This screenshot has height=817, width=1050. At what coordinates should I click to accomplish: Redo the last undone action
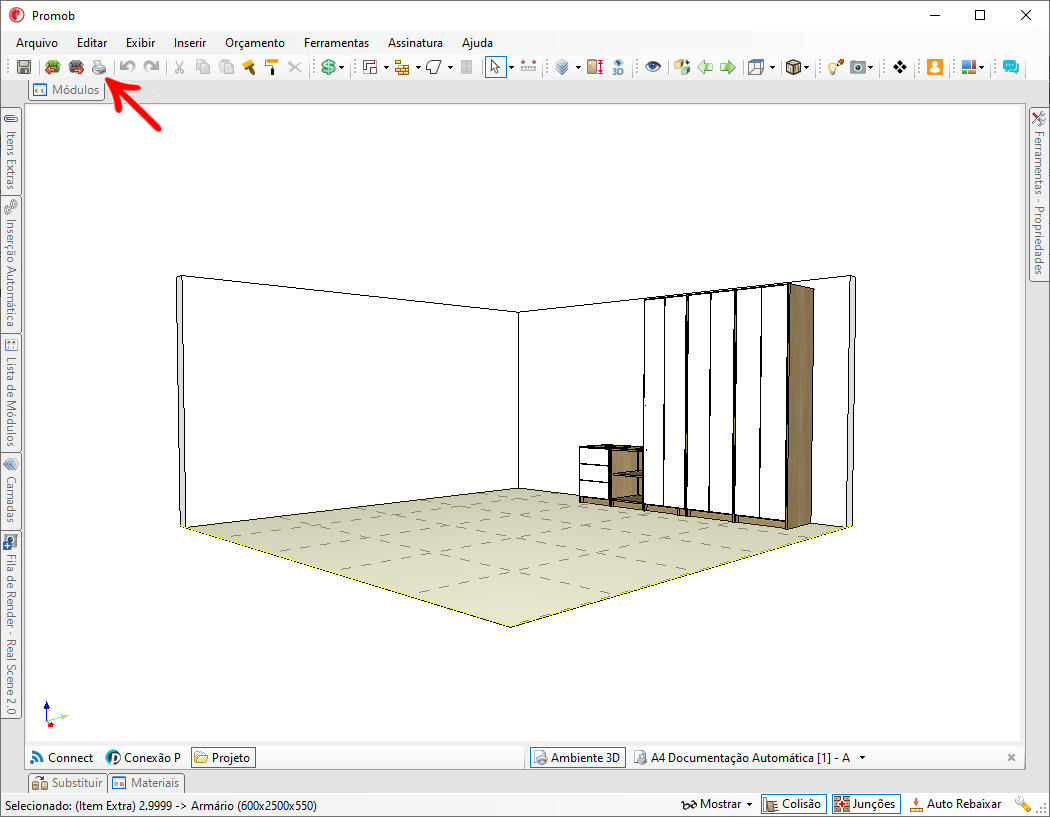tap(151, 67)
